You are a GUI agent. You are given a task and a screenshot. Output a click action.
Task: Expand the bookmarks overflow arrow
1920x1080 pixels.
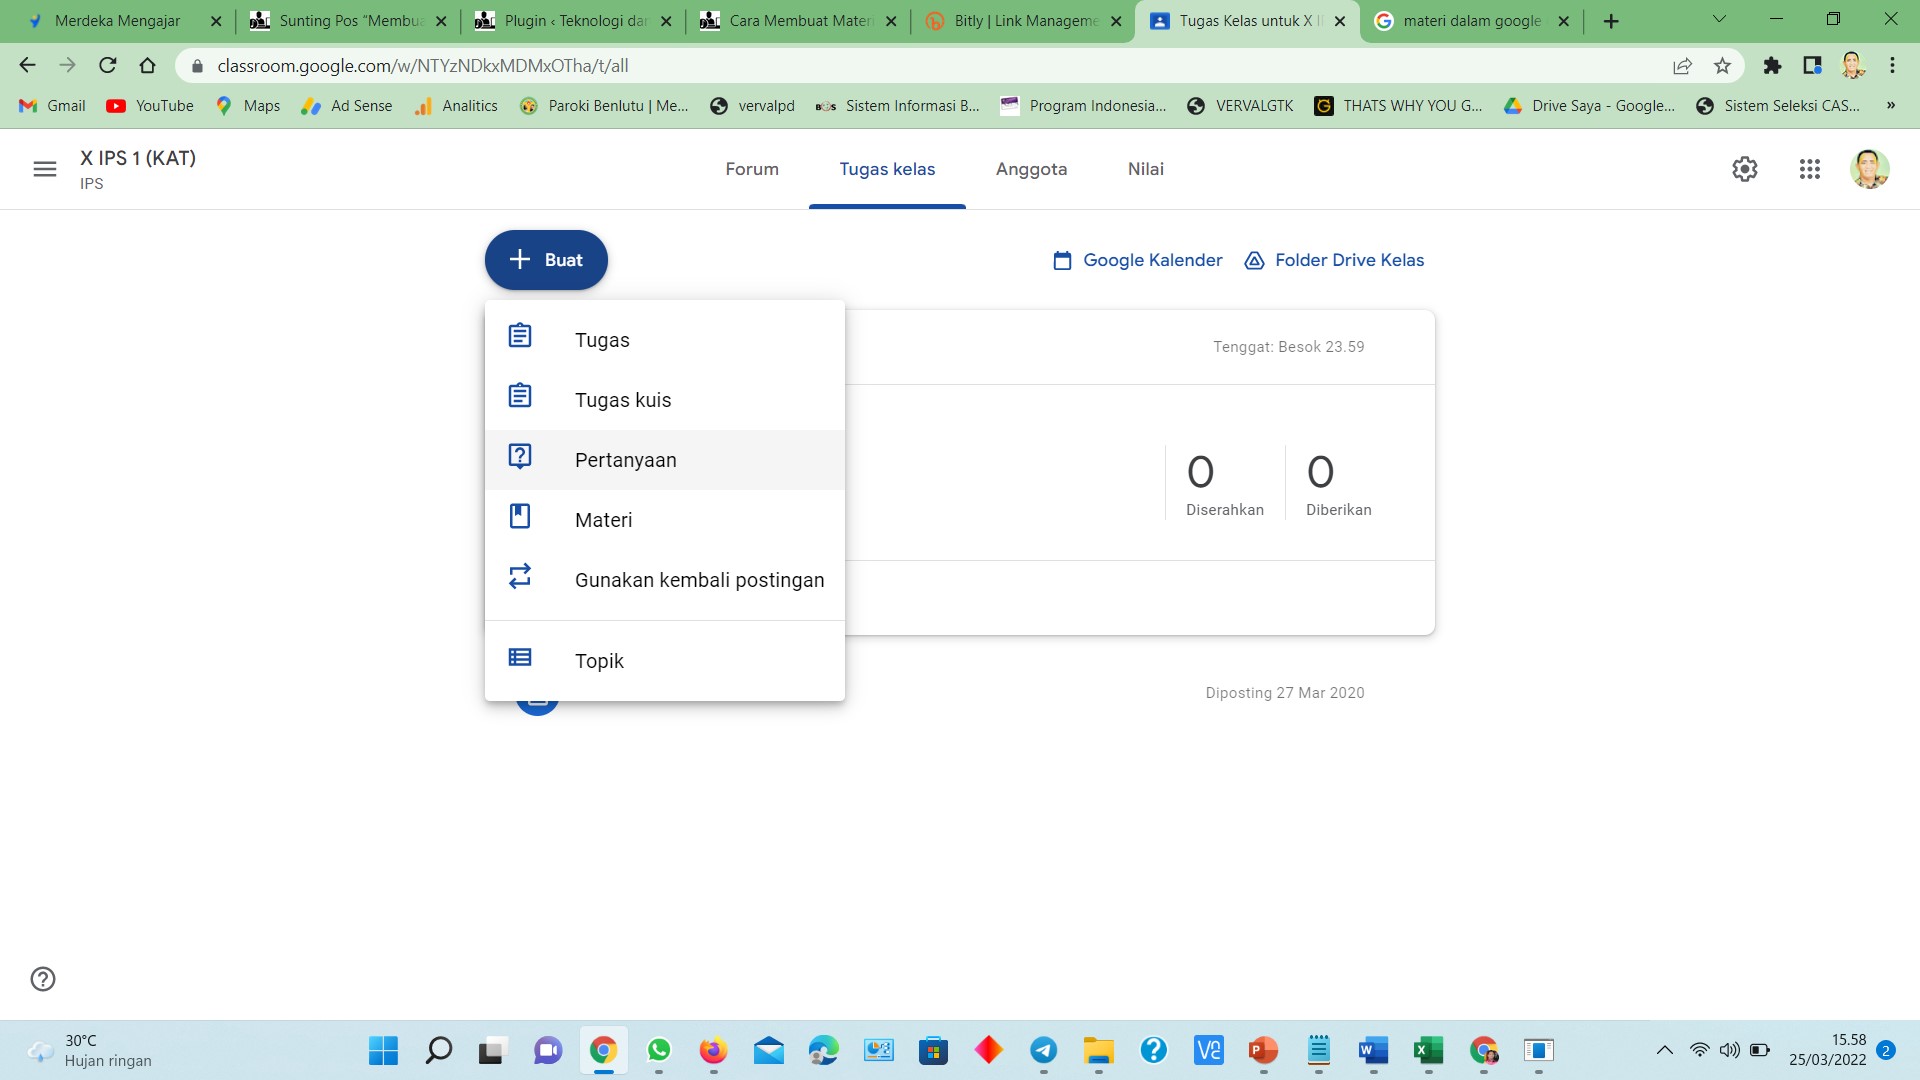[x=1891, y=105]
